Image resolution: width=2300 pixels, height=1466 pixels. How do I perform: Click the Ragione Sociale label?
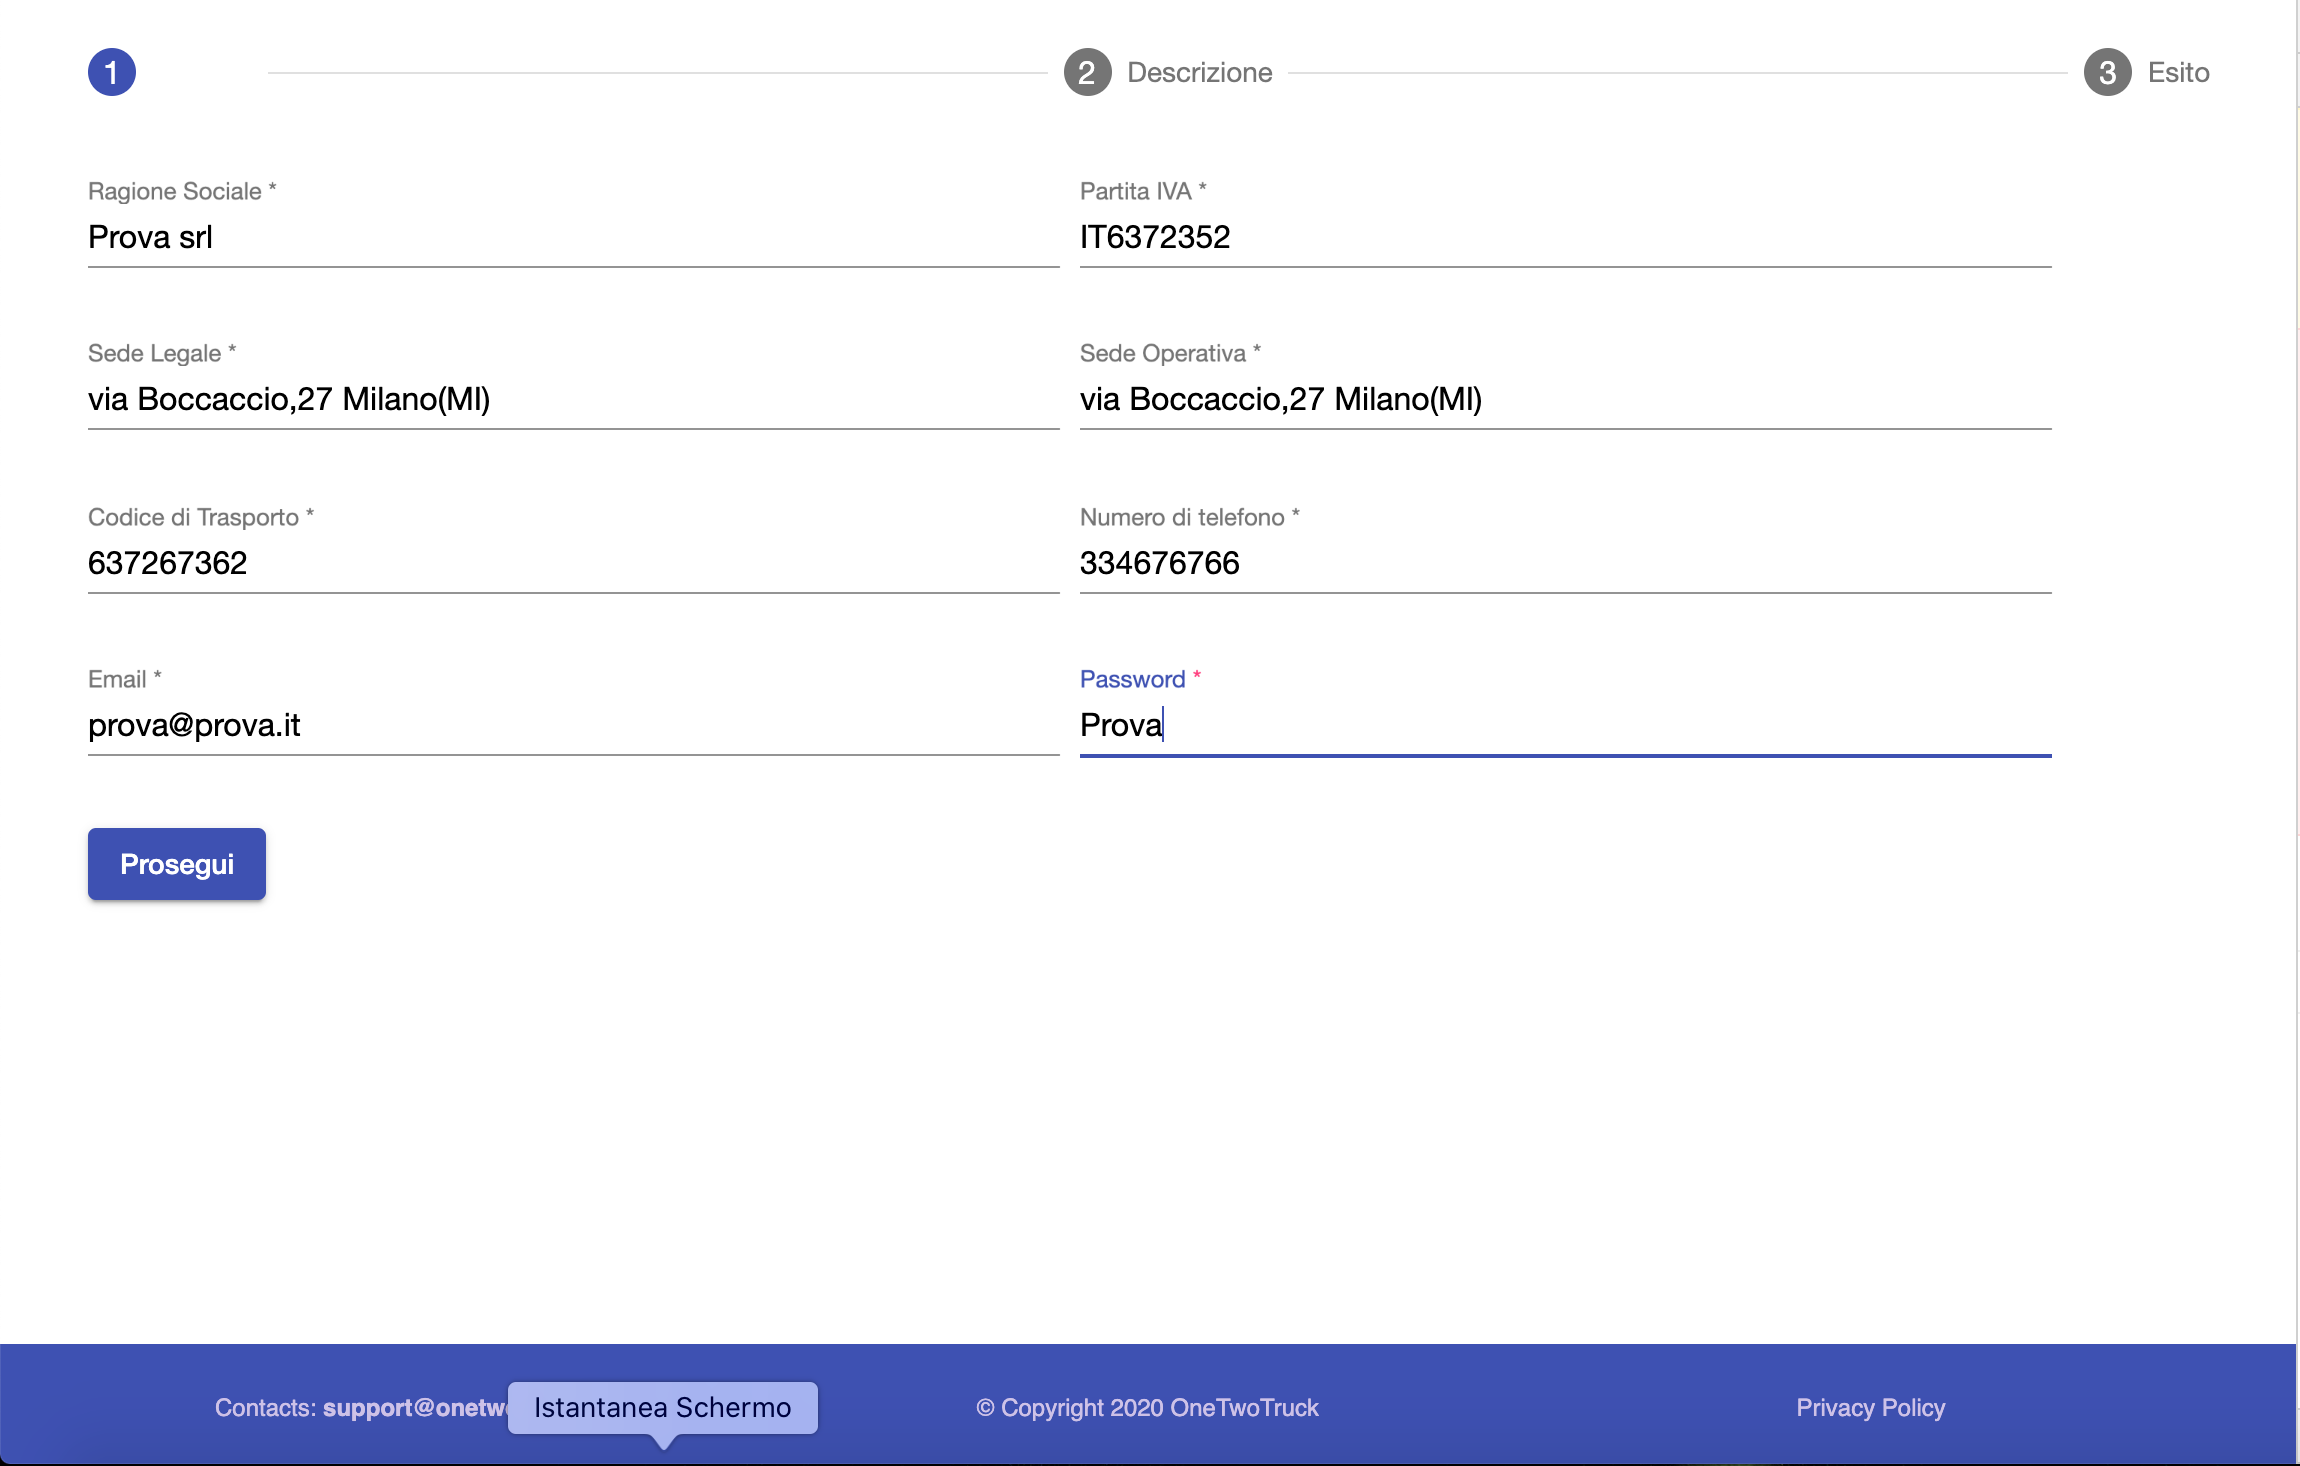tap(175, 191)
